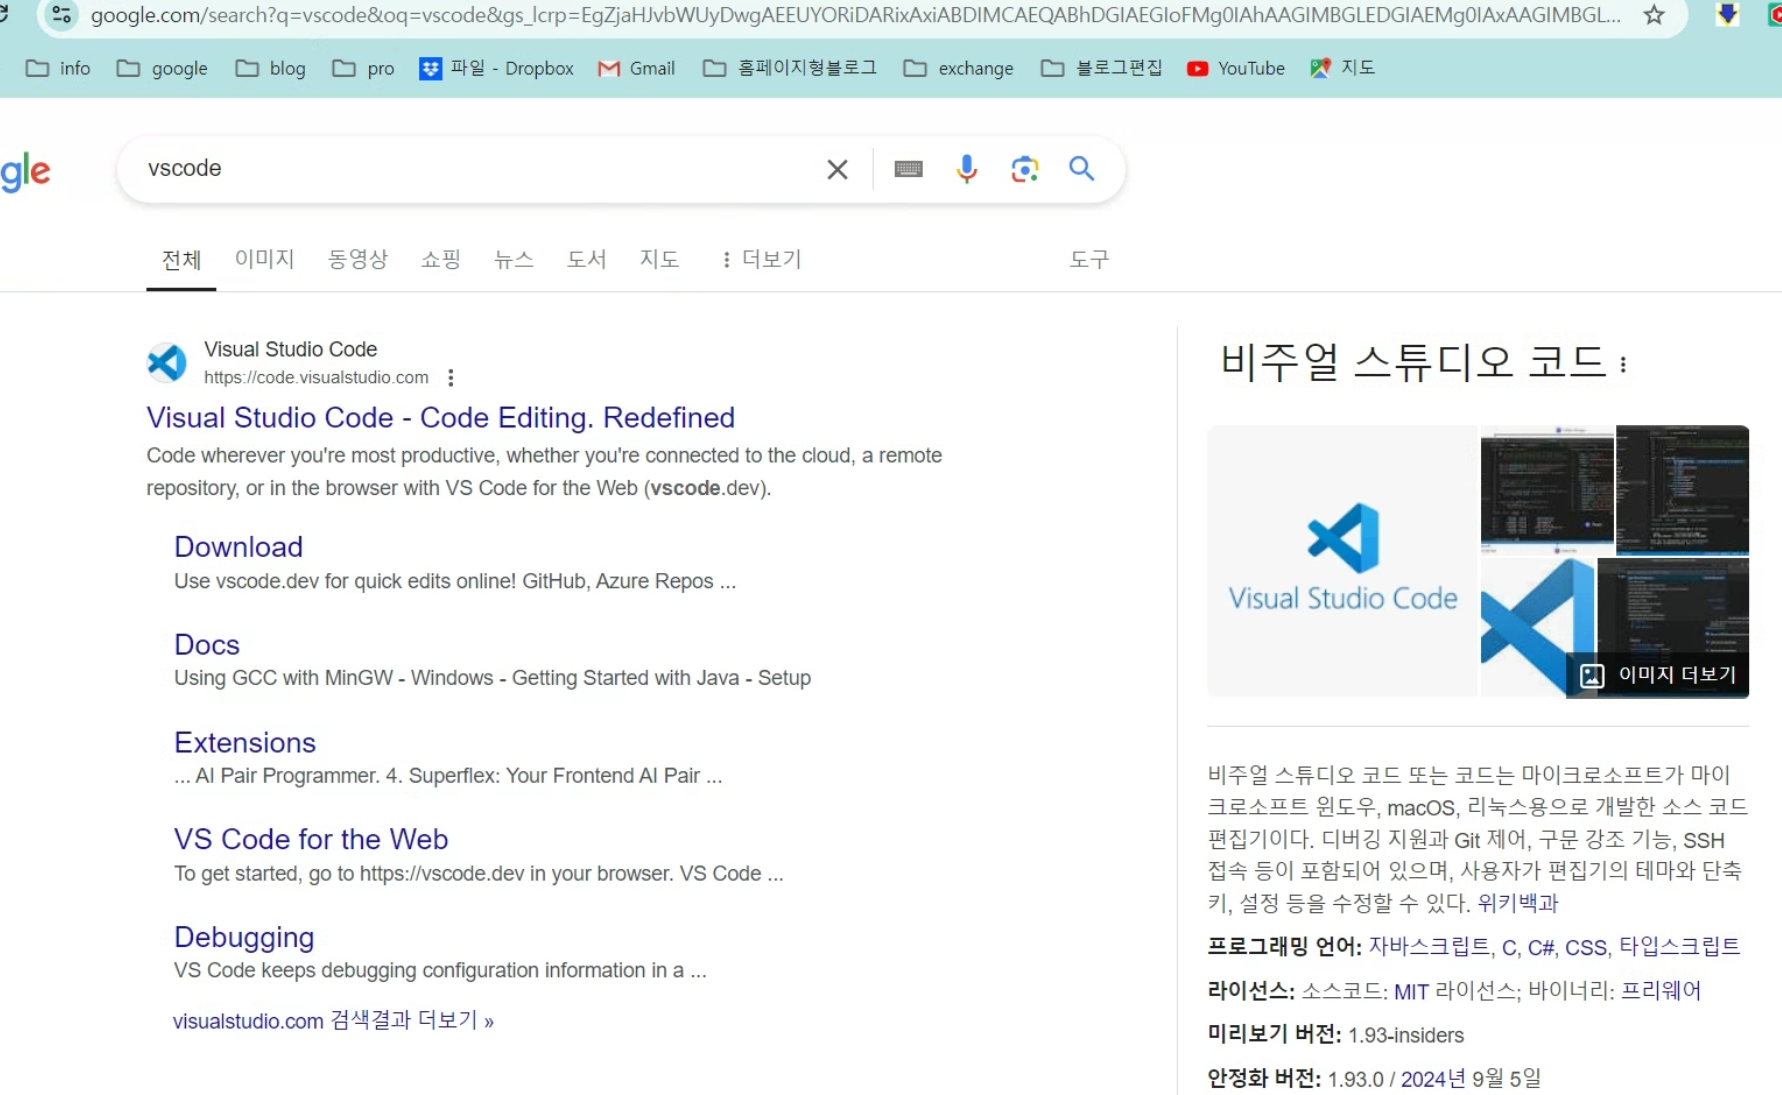Image resolution: width=1782 pixels, height=1095 pixels.
Task: Click the 2024년 release date link
Action: click(x=1433, y=1079)
